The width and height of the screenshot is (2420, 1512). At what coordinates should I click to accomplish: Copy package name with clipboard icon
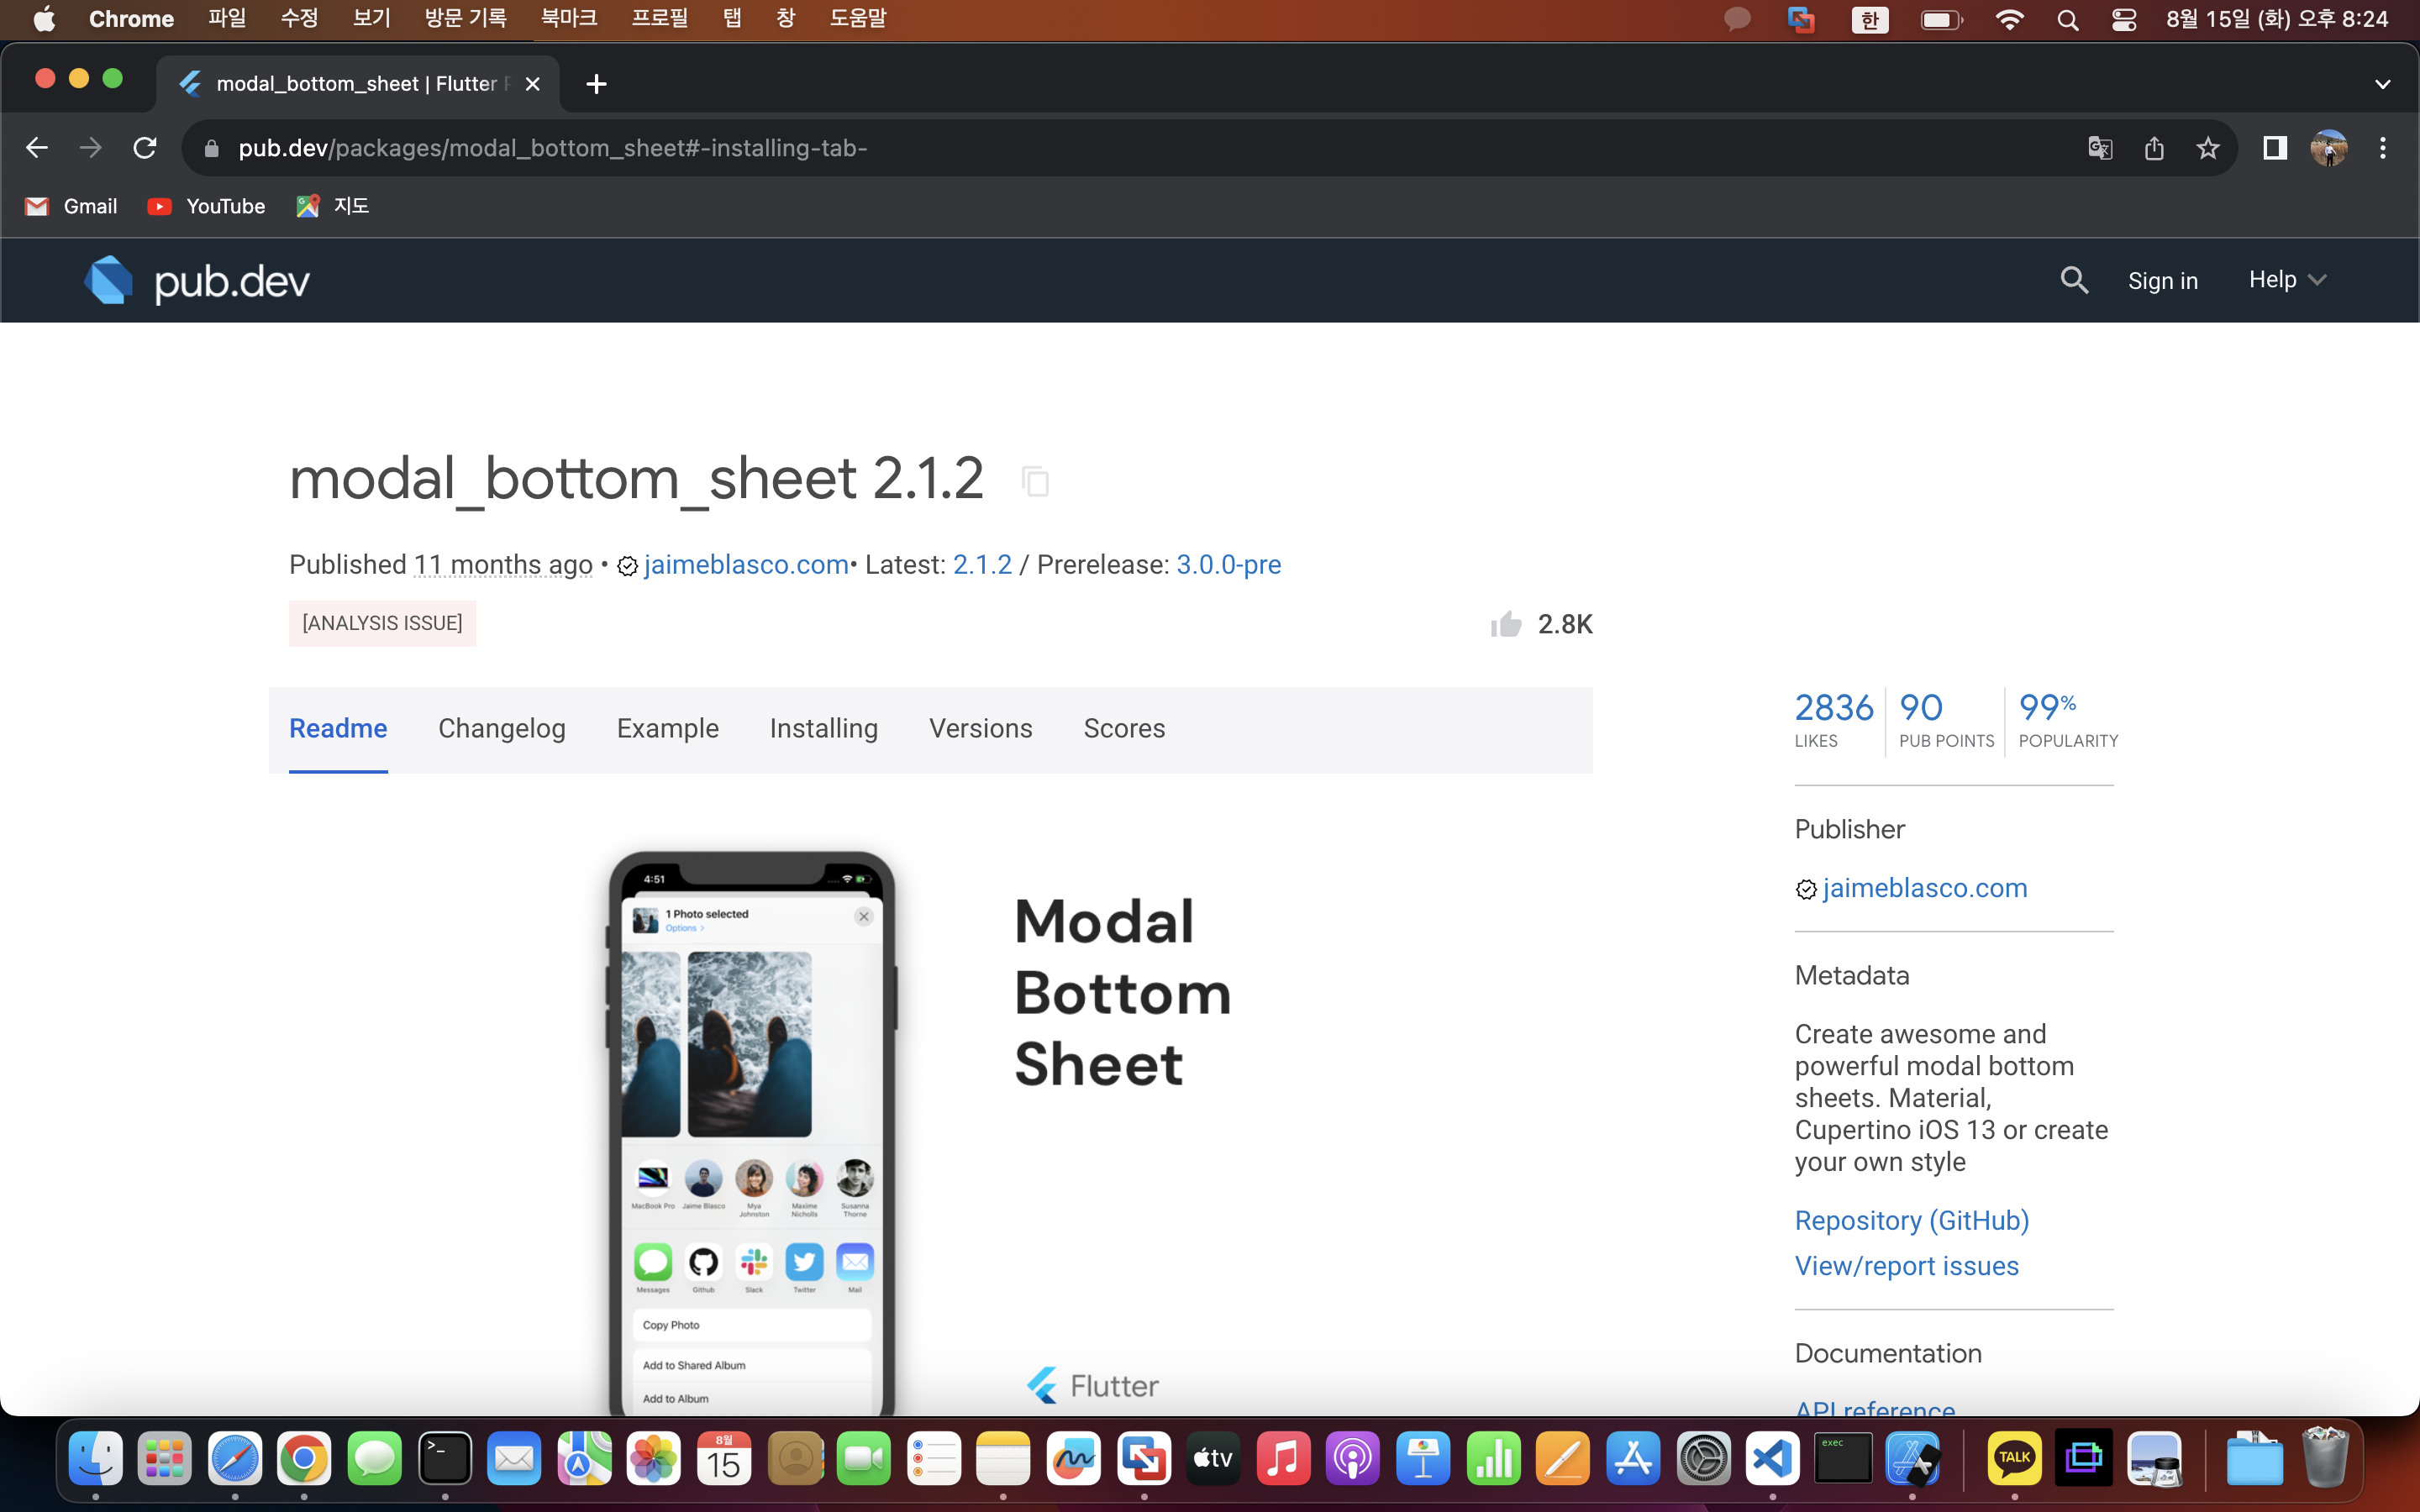point(1035,482)
